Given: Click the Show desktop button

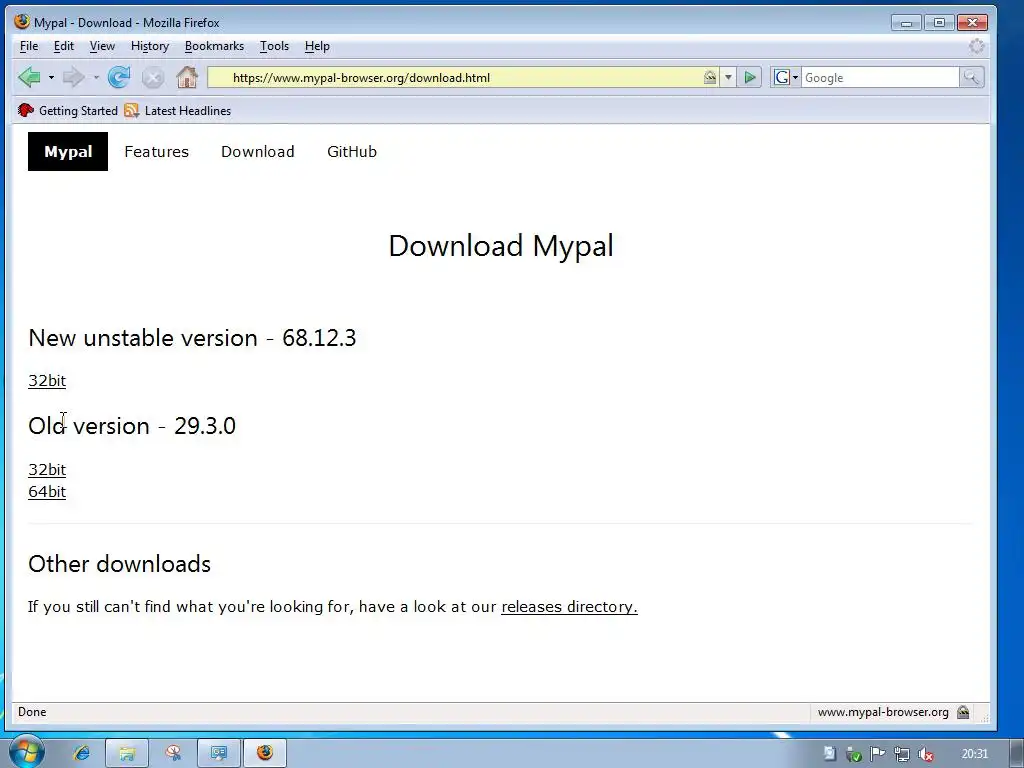Looking at the screenshot, I should click(x=1017, y=753).
